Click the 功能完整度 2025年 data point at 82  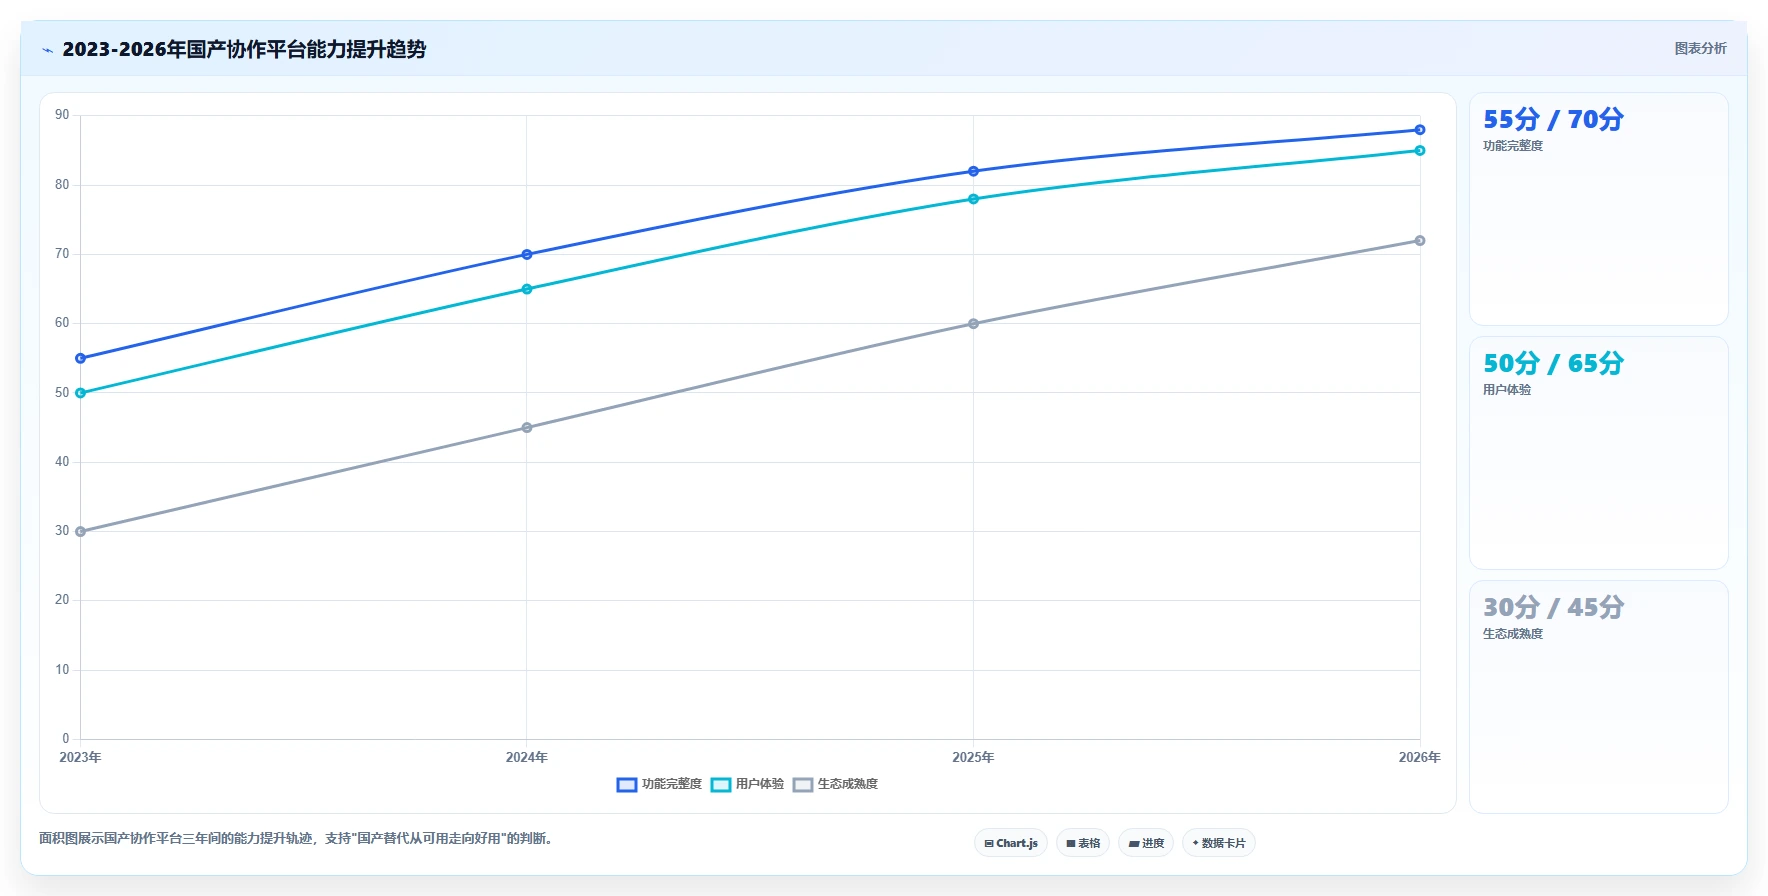(x=973, y=171)
